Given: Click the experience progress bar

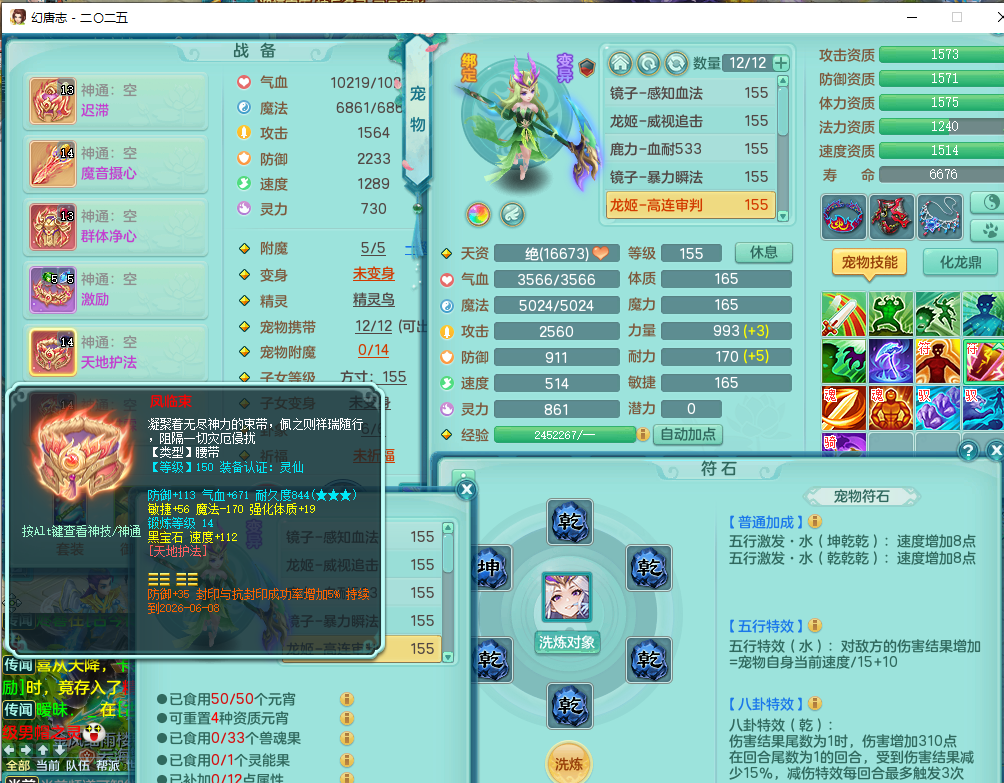Looking at the screenshot, I should point(565,435).
